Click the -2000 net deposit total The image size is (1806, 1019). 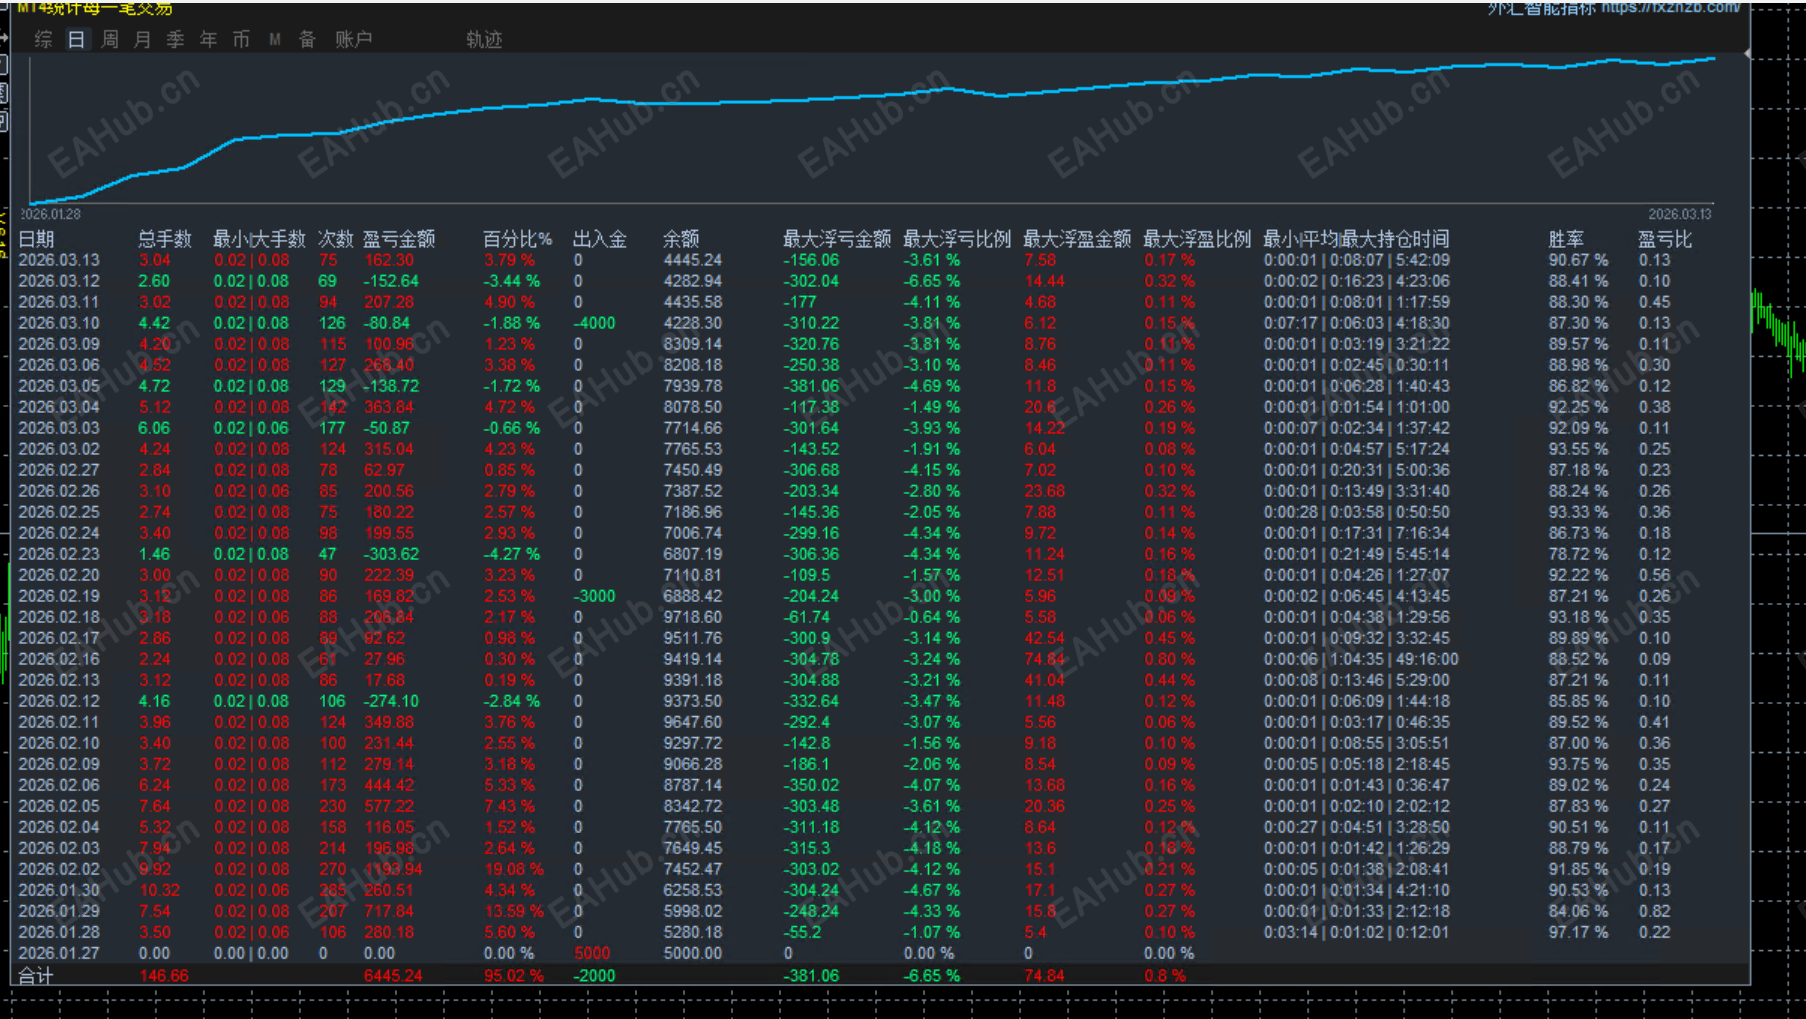point(594,976)
